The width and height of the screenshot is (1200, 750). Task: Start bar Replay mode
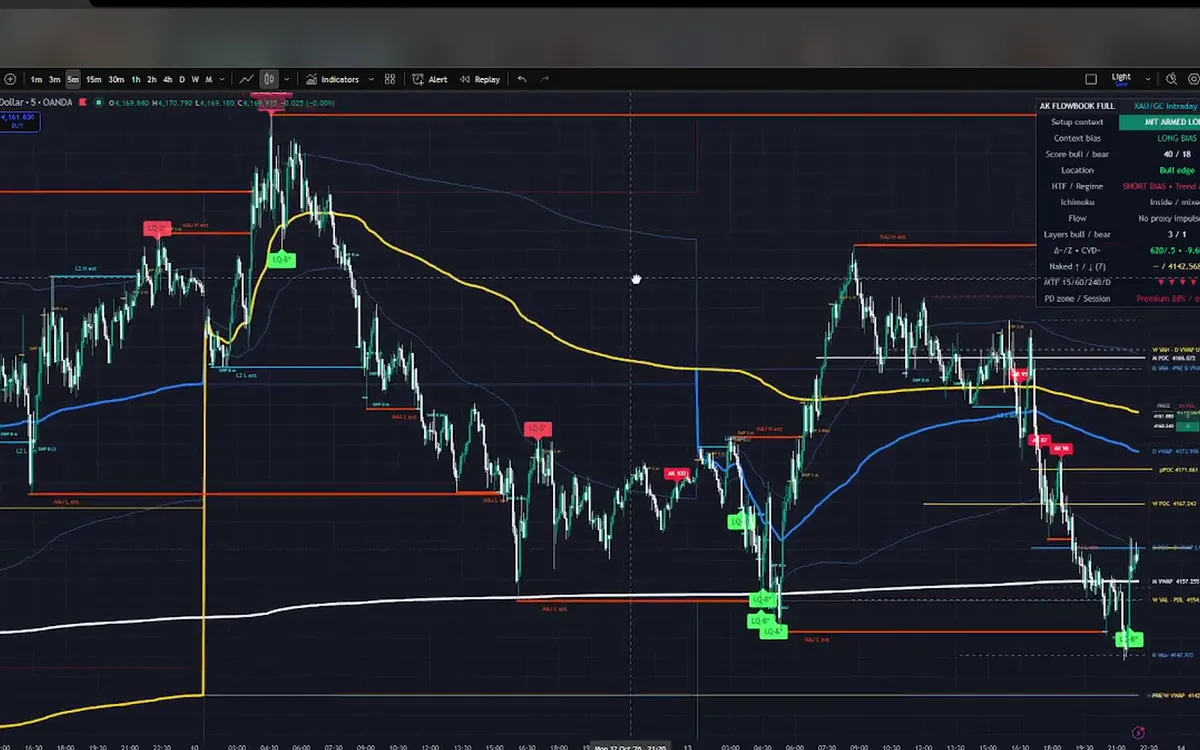(x=480, y=79)
